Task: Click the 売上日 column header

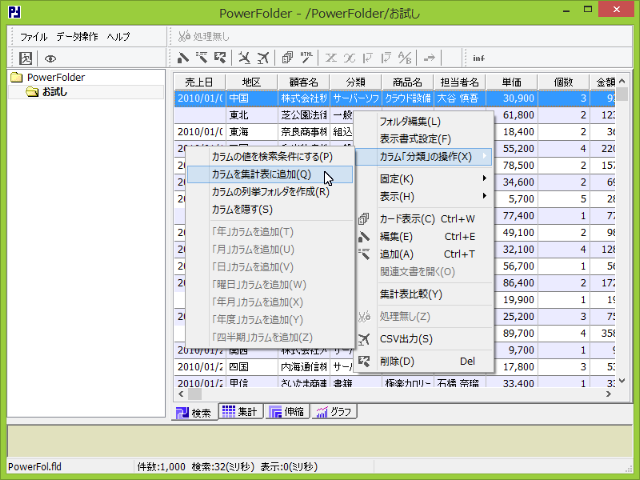Action: tap(200, 82)
